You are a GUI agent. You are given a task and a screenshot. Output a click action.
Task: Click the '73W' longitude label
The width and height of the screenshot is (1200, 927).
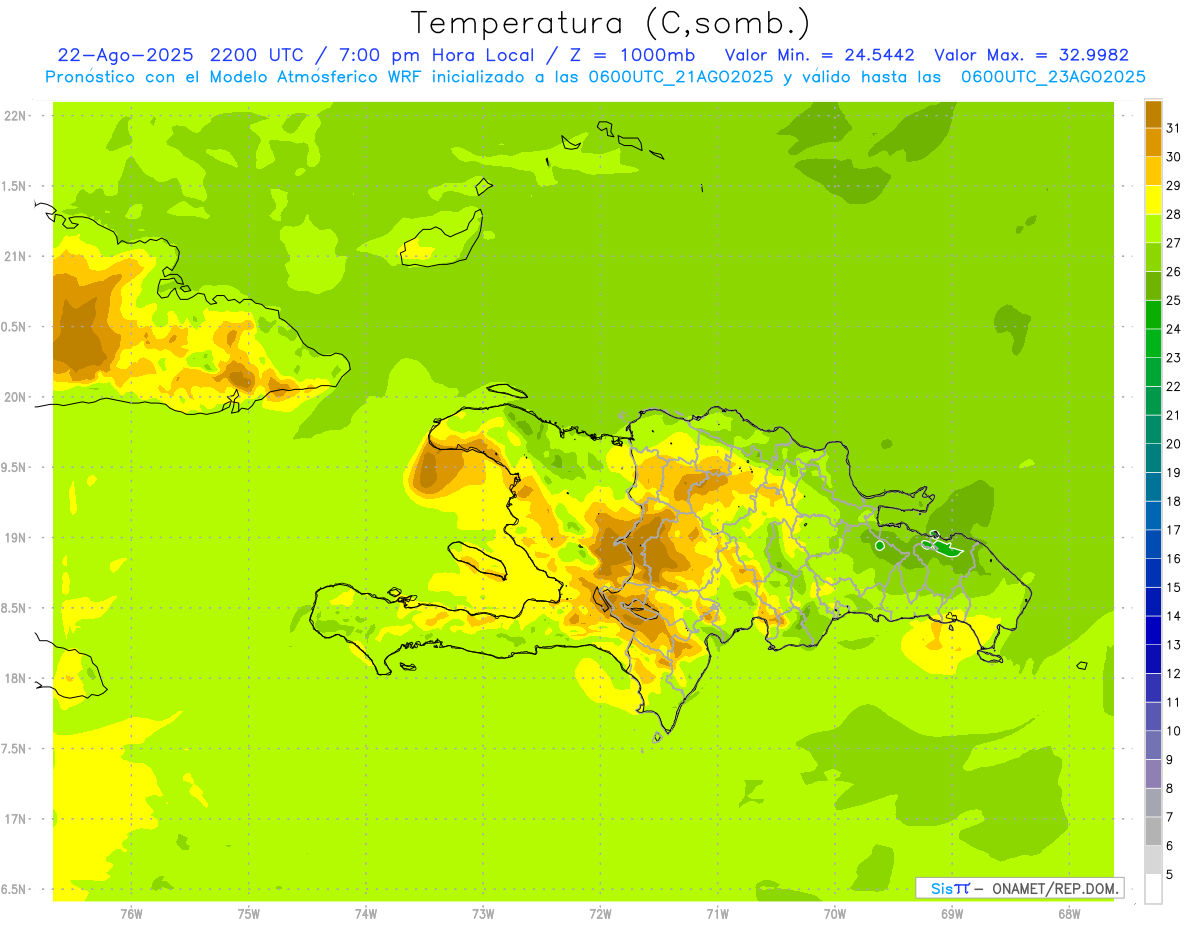[483, 913]
